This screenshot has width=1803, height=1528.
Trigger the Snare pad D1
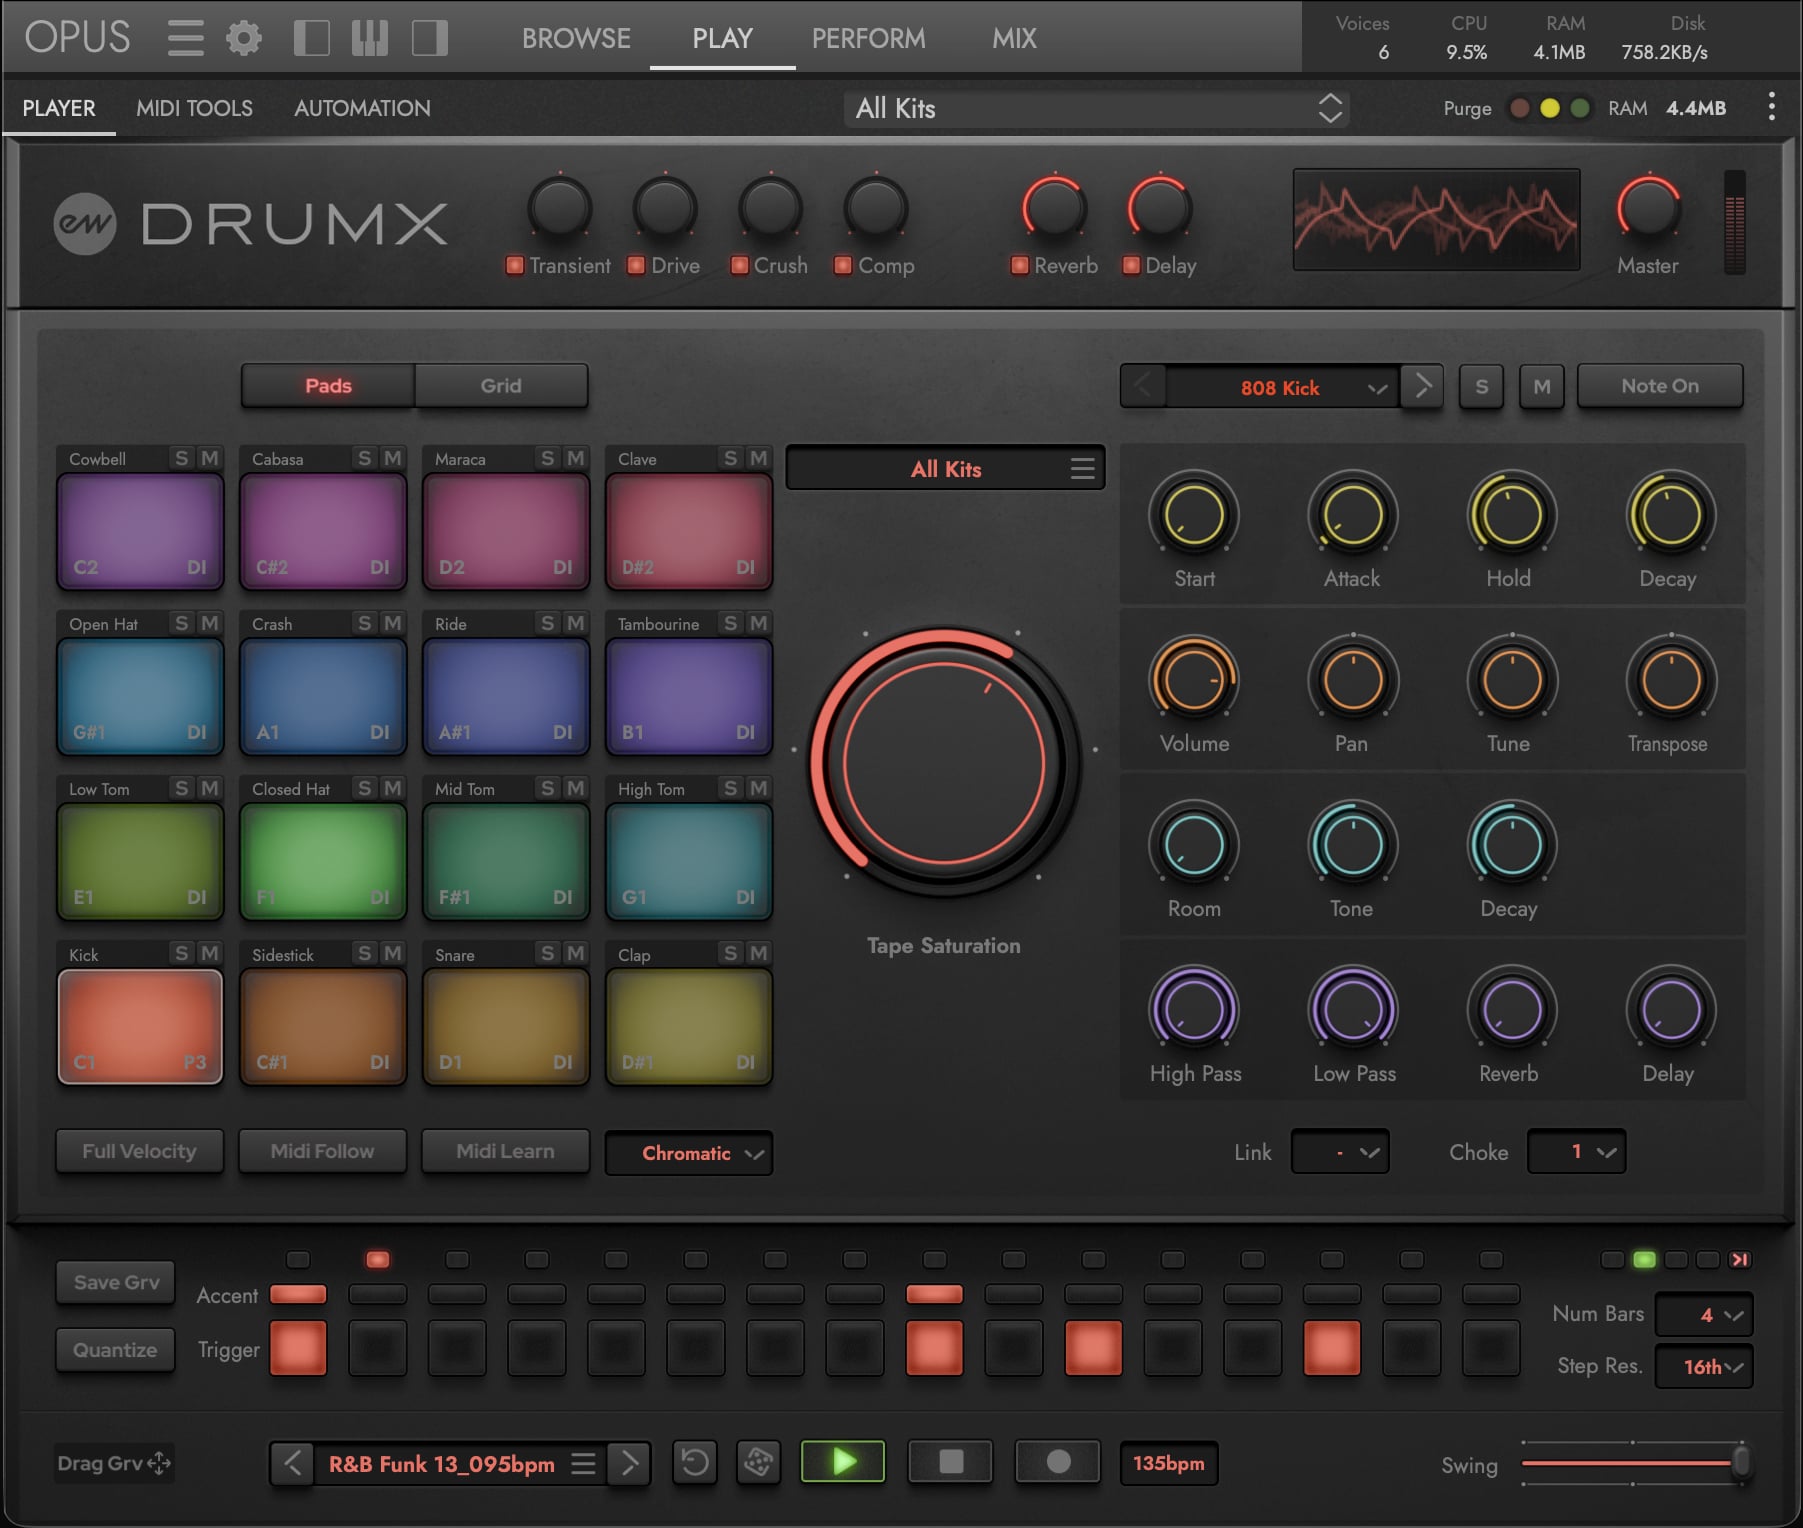point(506,1027)
